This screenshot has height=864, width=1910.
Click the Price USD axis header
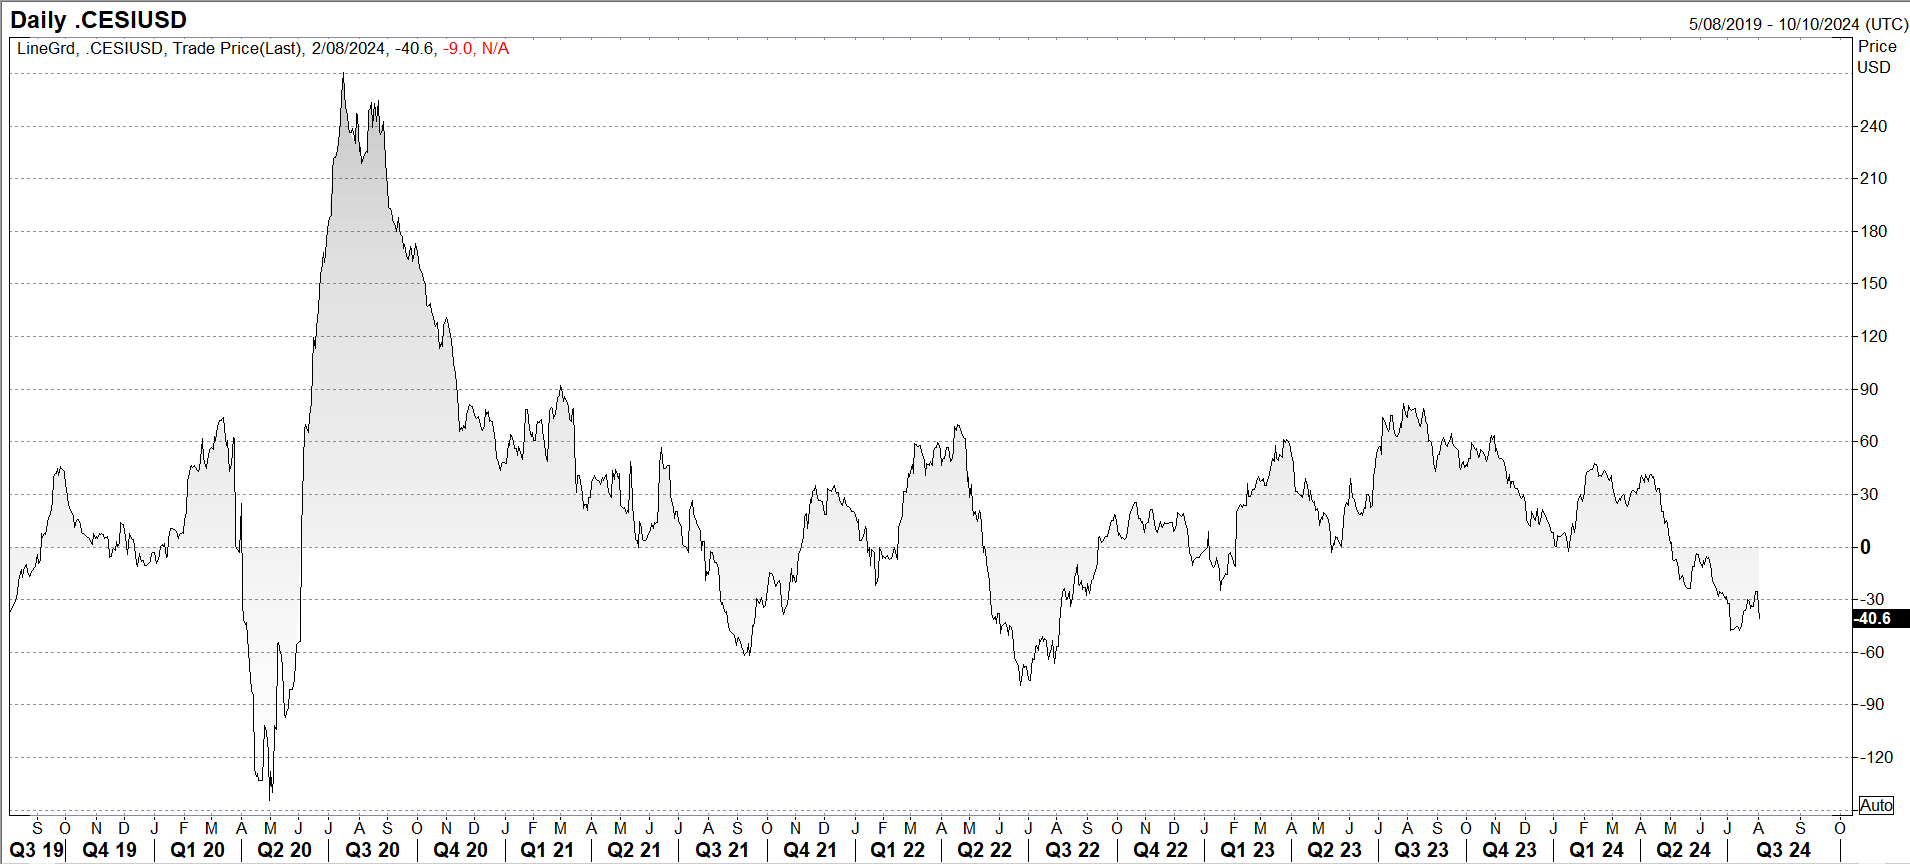click(1876, 57)
